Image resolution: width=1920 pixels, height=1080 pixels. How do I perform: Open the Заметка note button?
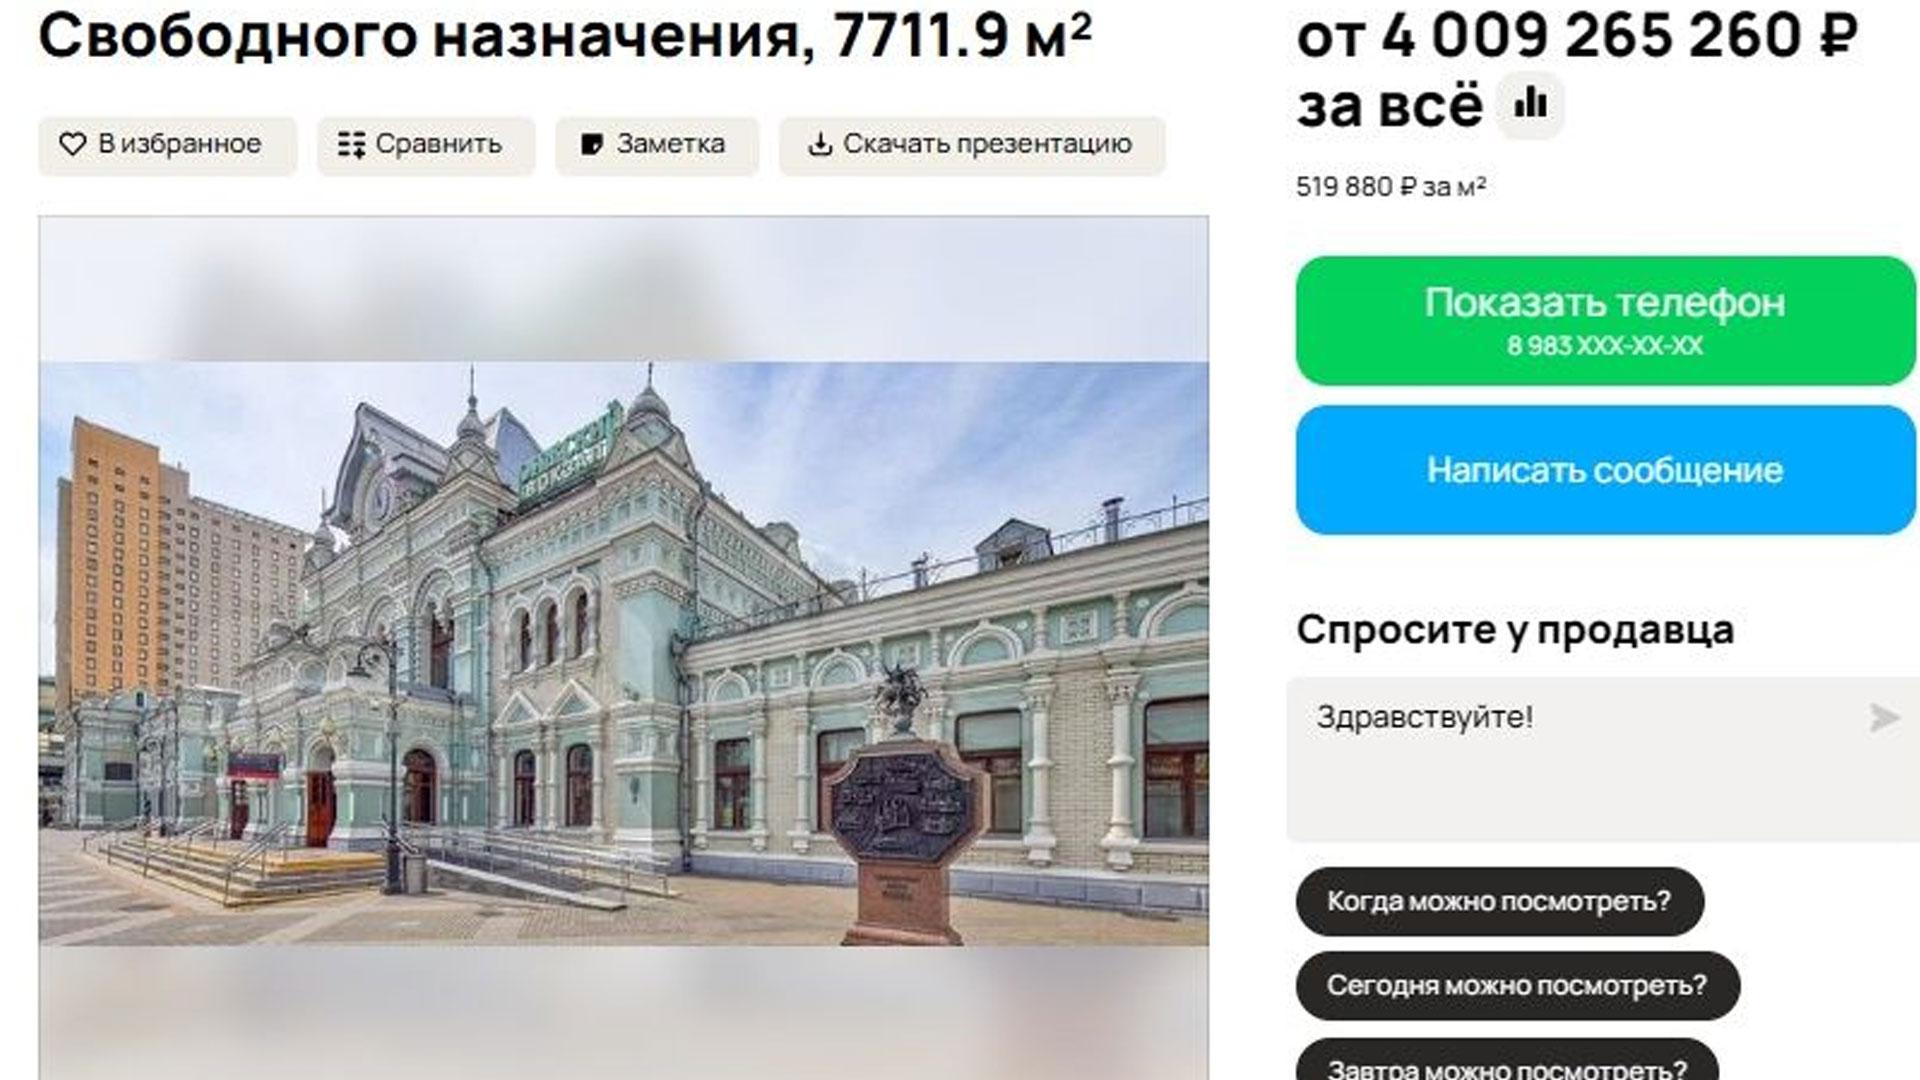(657, 146)
